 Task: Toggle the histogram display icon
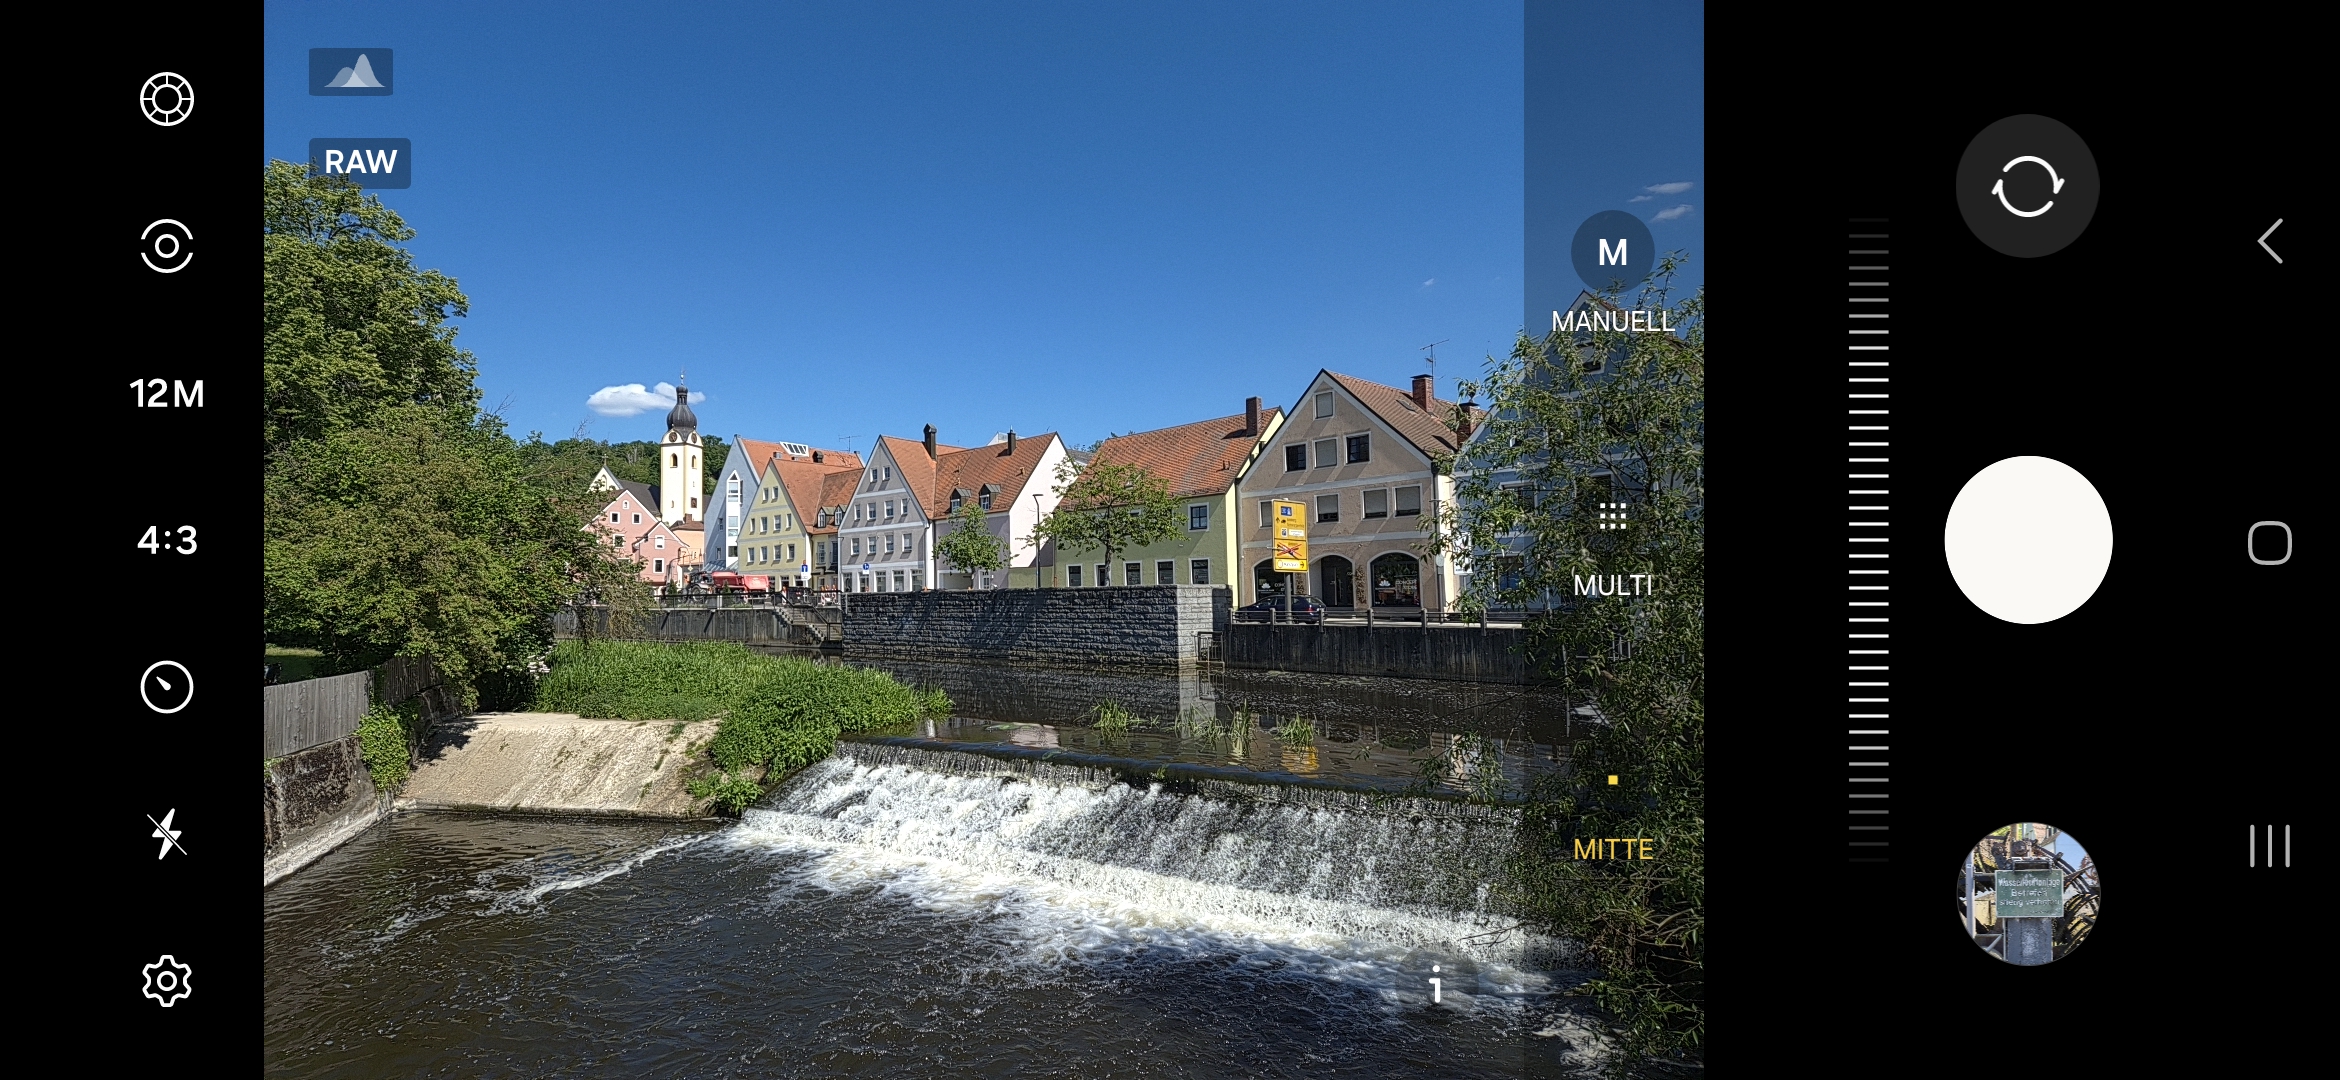coord(351,72)
